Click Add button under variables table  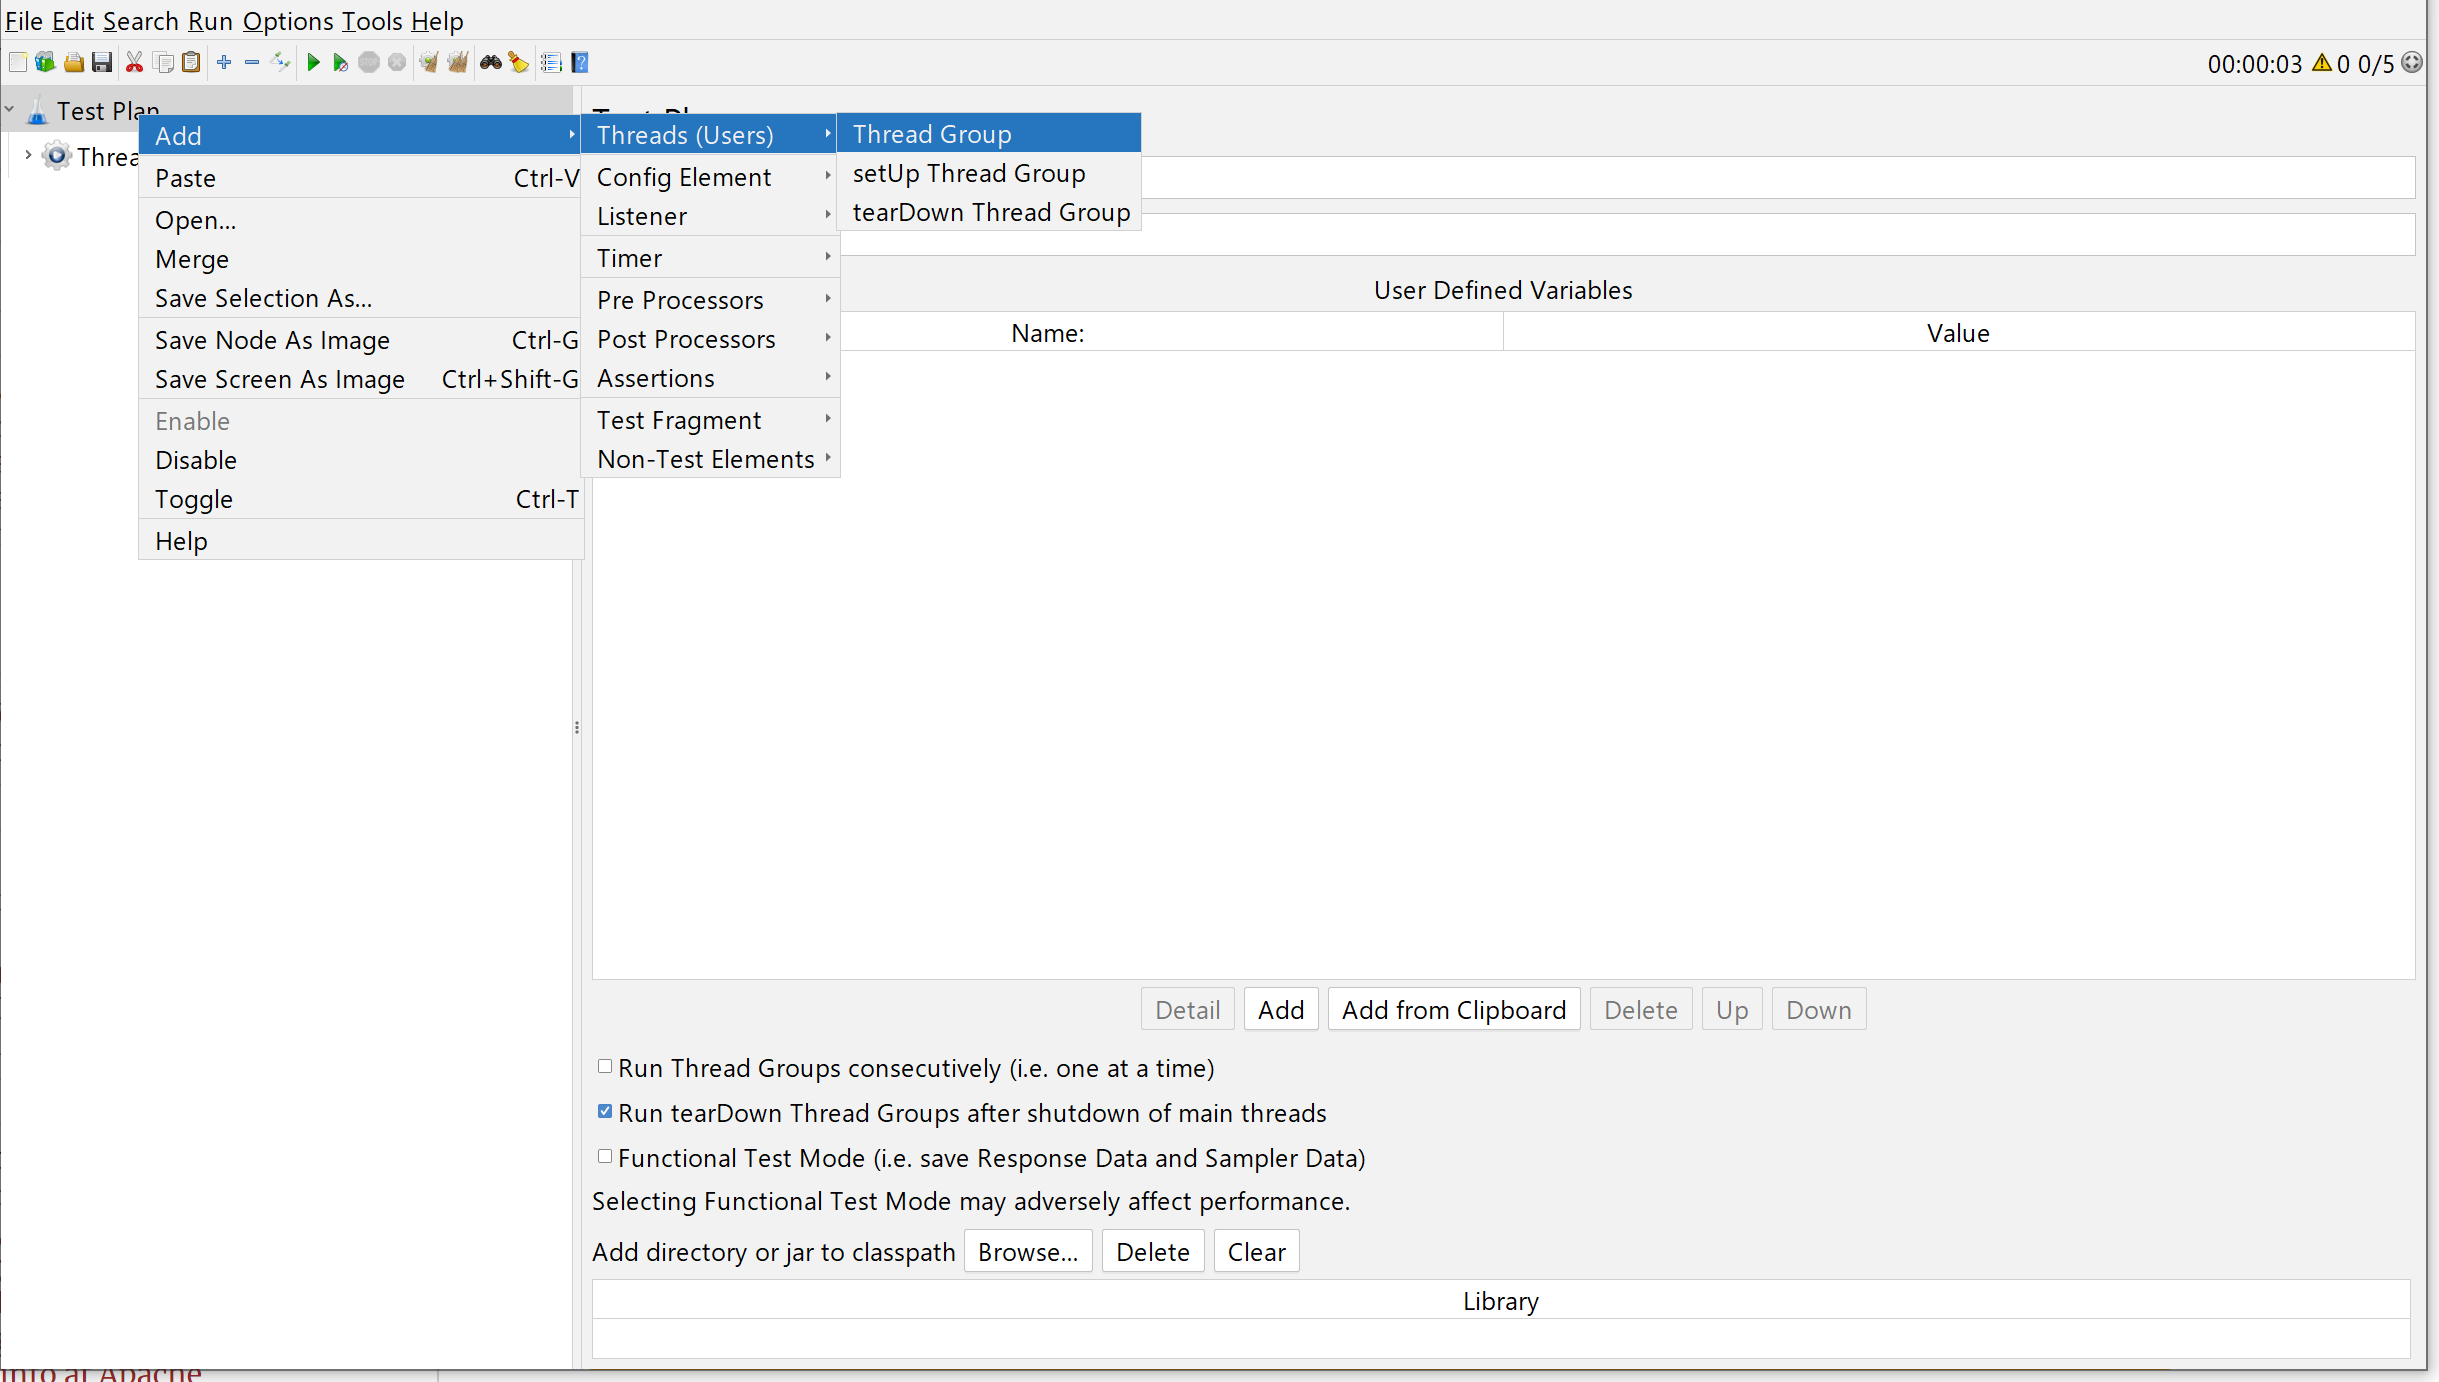tap(1281, 1010)
